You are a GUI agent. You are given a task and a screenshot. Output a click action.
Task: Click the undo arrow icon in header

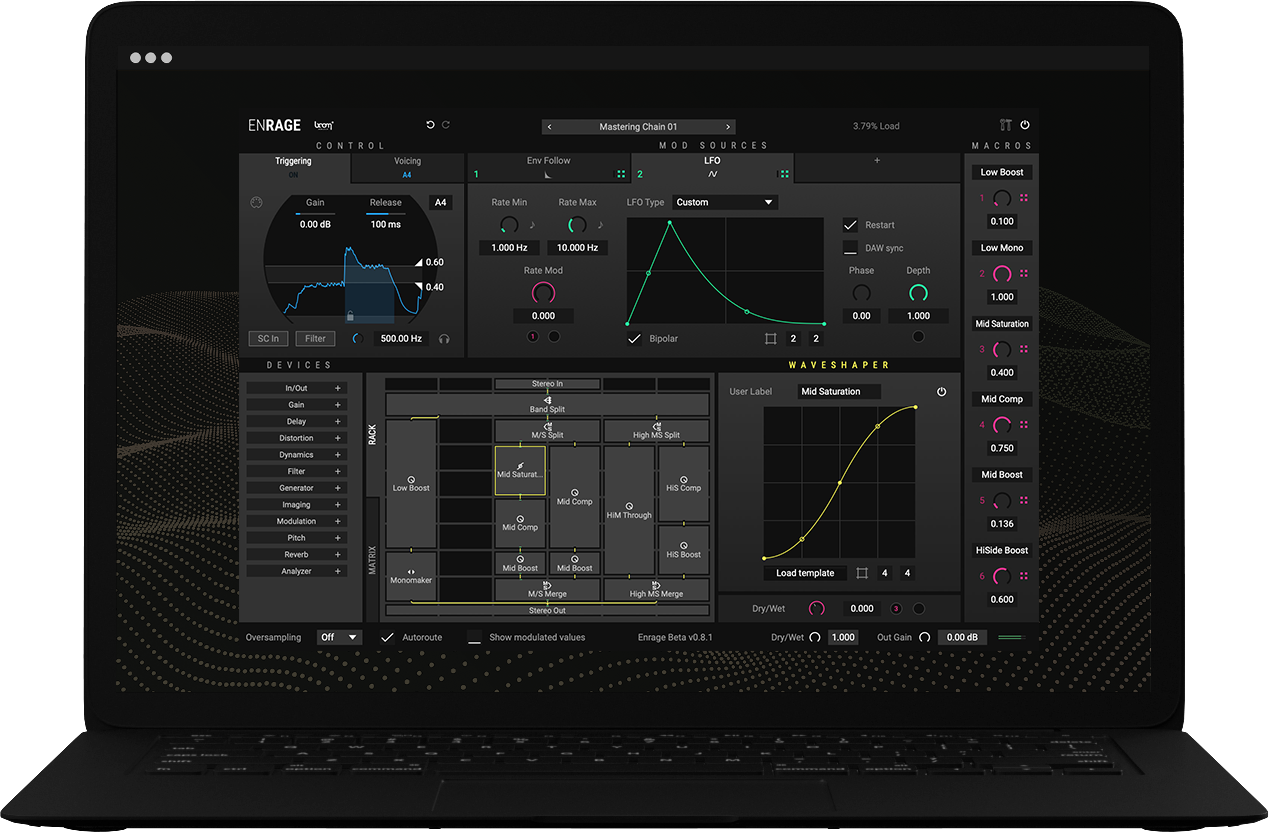tap(430, 125)
